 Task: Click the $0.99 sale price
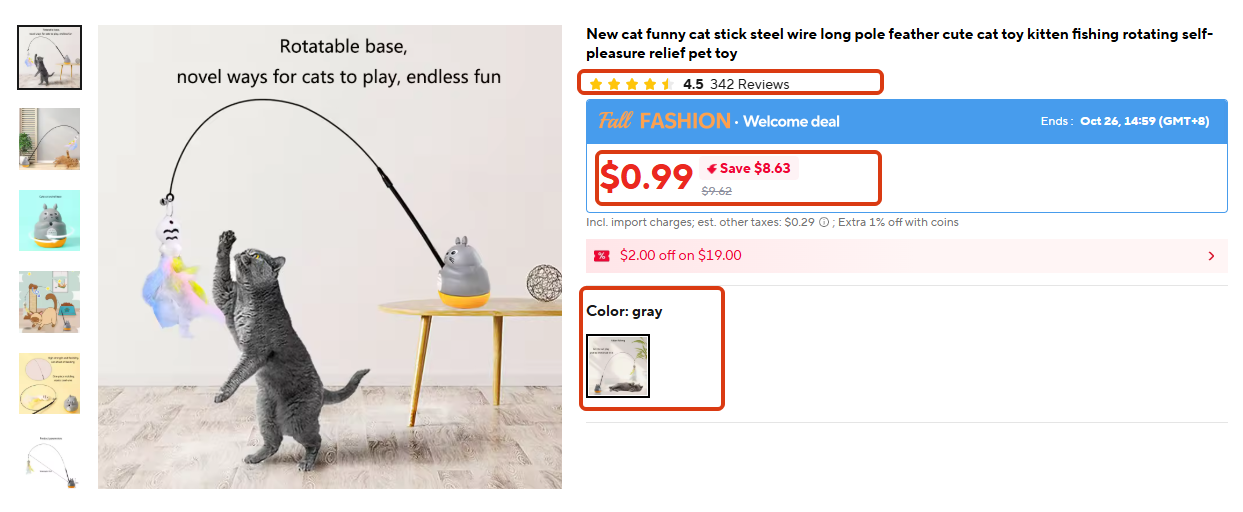click(646, 177)
